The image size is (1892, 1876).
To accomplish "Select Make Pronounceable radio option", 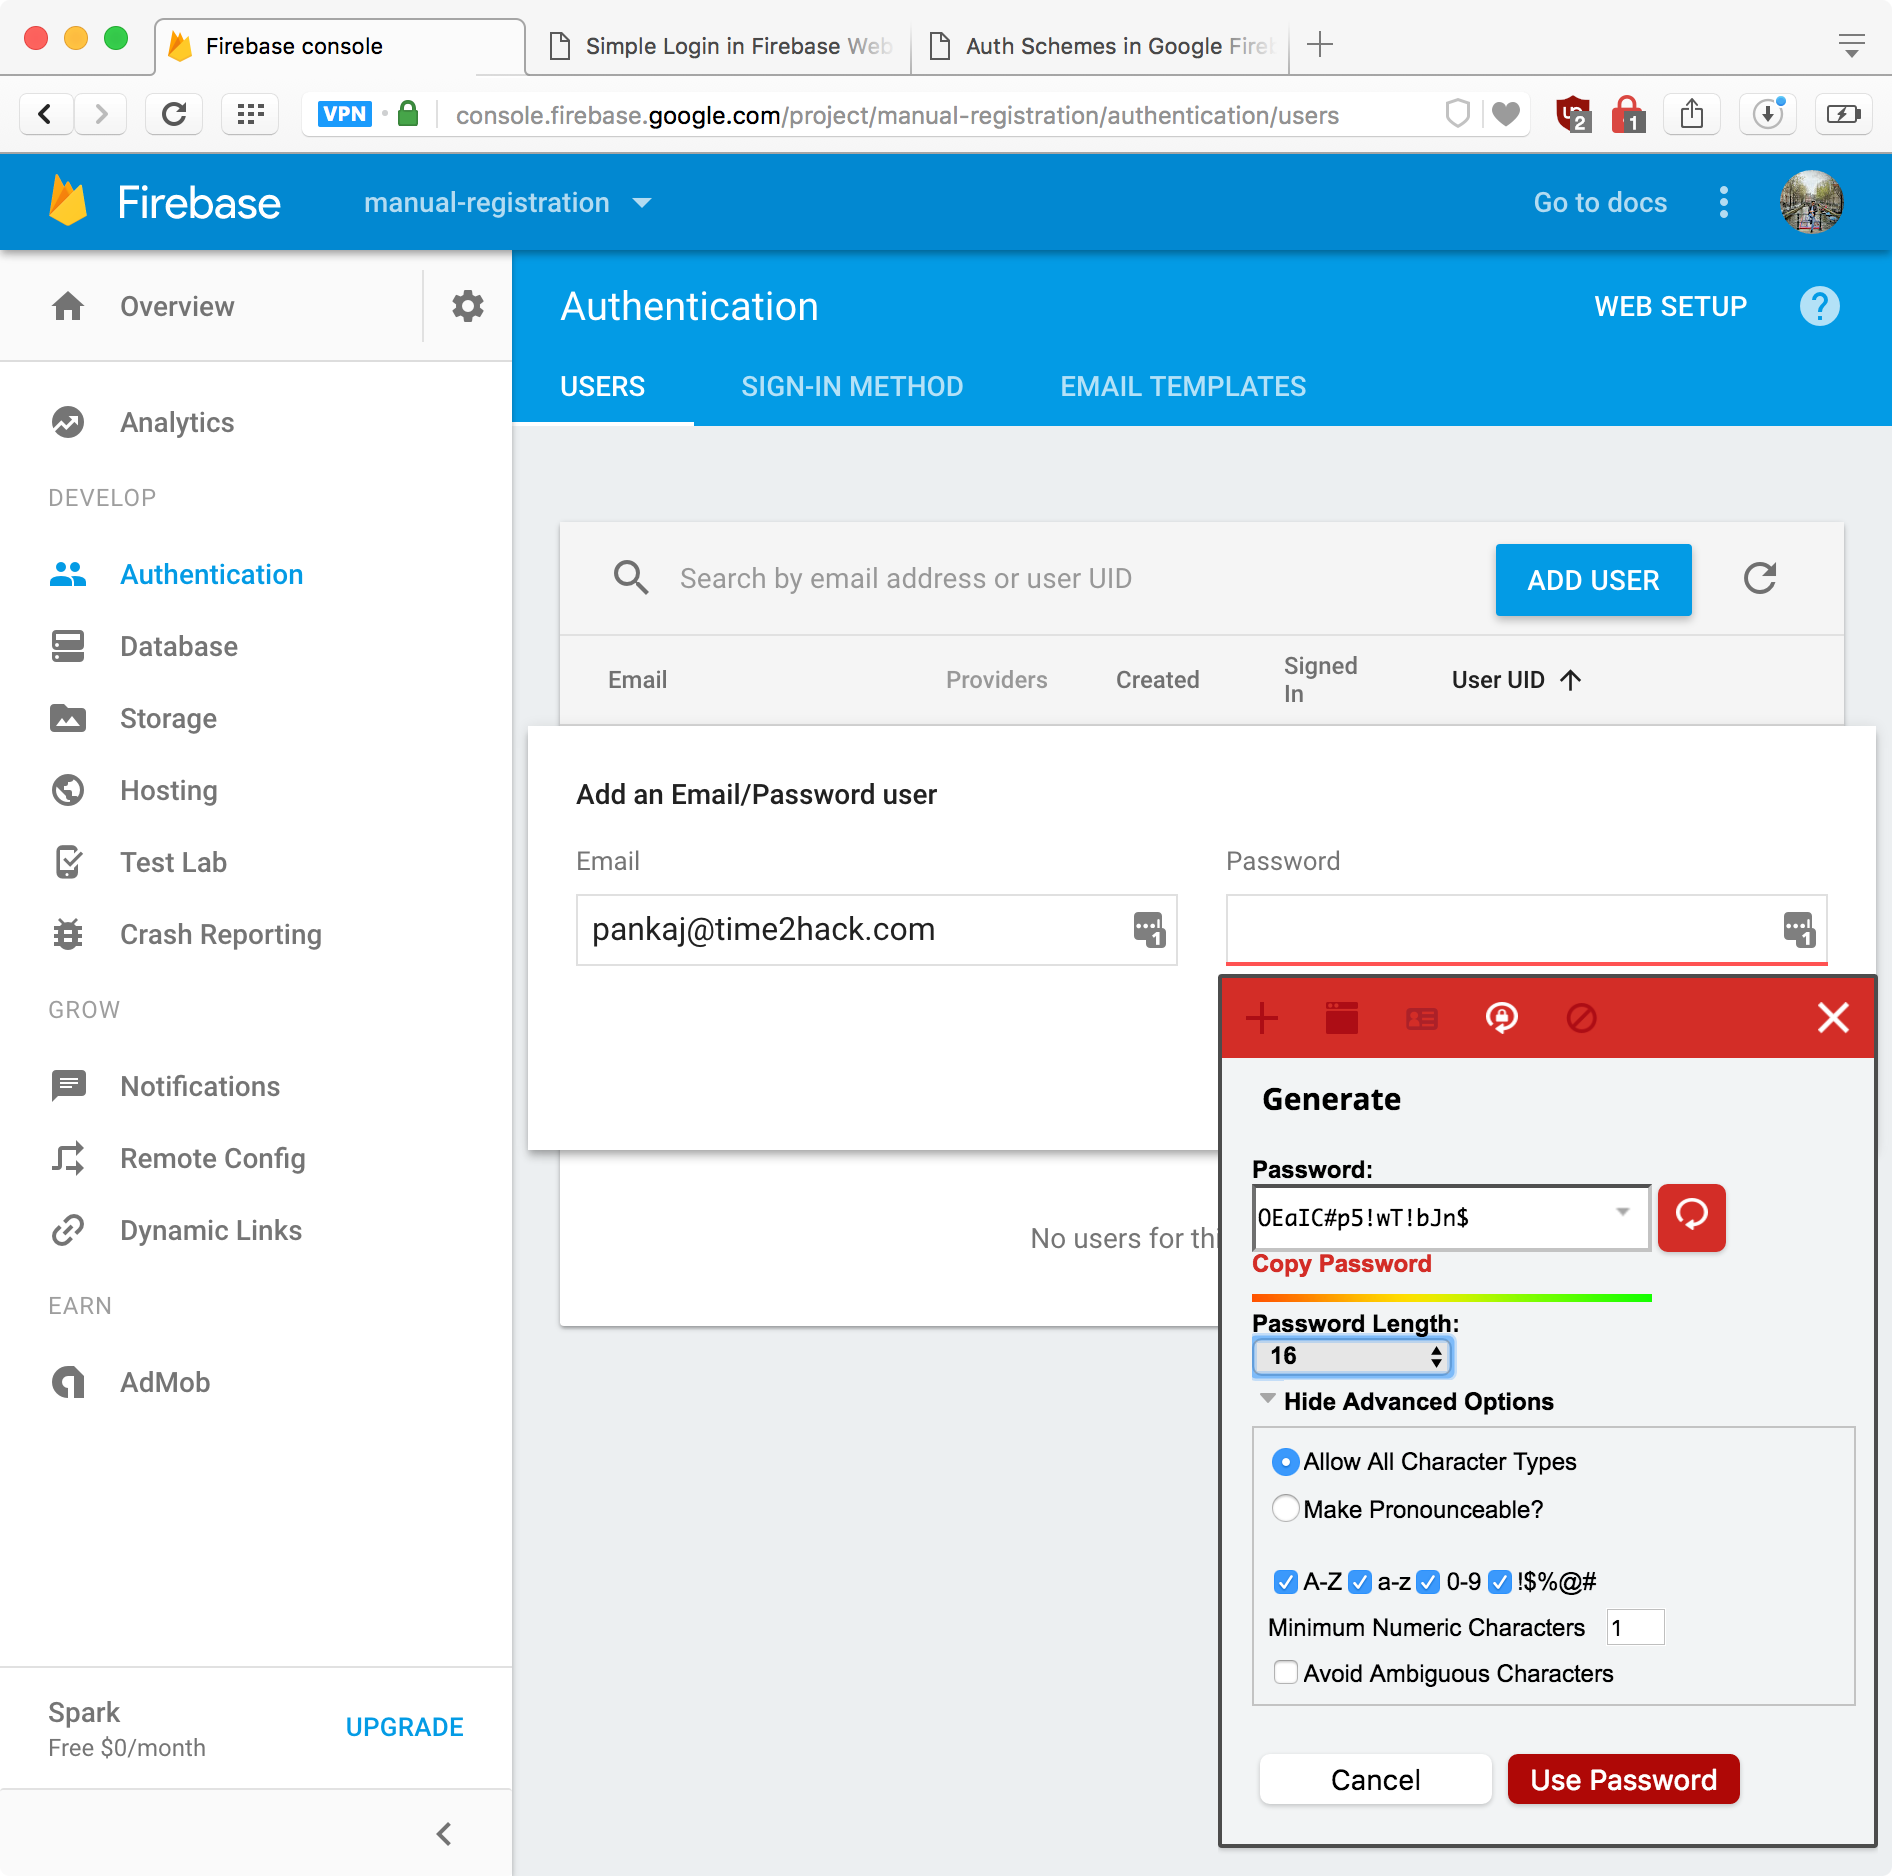I will coord(1285,1508).
